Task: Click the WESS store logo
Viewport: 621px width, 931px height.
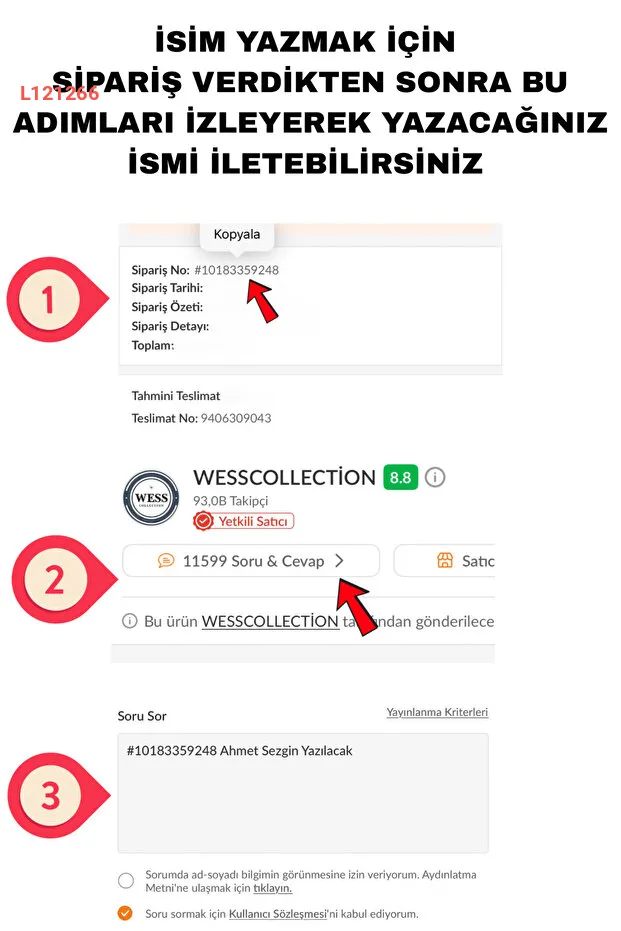Action: (151, 498)
